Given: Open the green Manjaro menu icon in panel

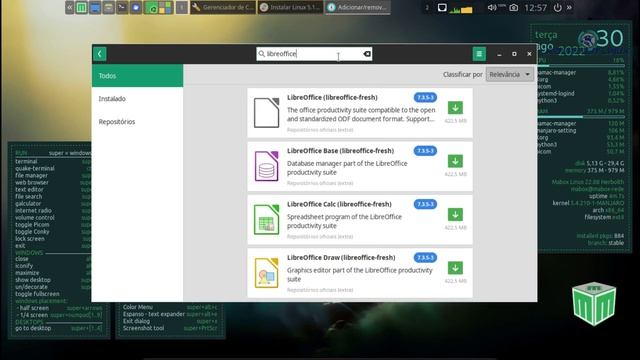Looking at the screenshot, I should (82, 7).
